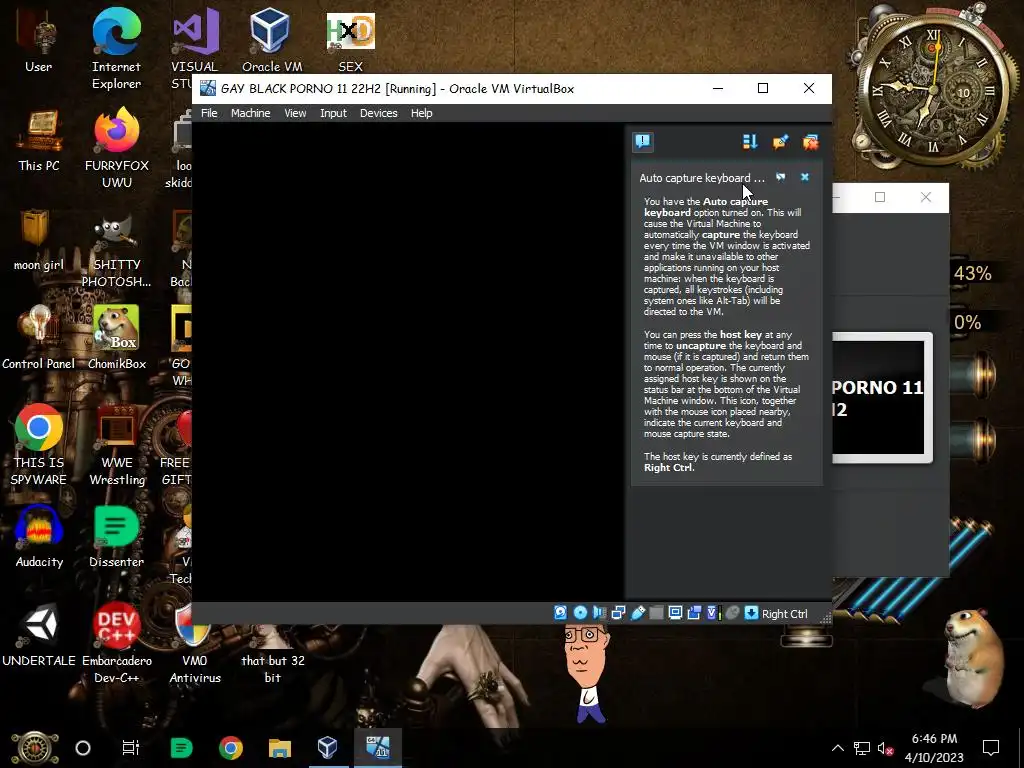The height and width of the screenshot is (768, 1024).
Task: Click the mouse integration status bar indicator
Action: click(733, 613)
